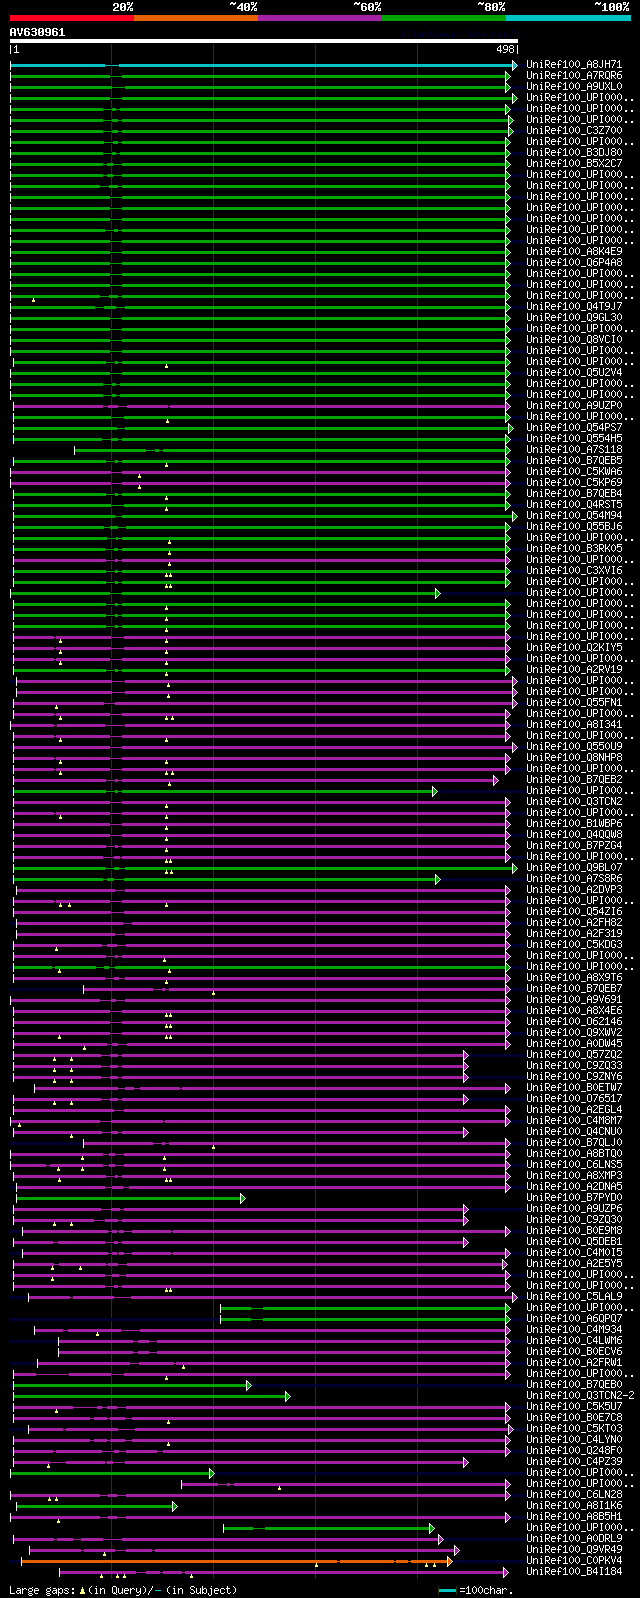
Task: Select hit label UniRef100_Q9GL30
Action: [x=574, y=318]
